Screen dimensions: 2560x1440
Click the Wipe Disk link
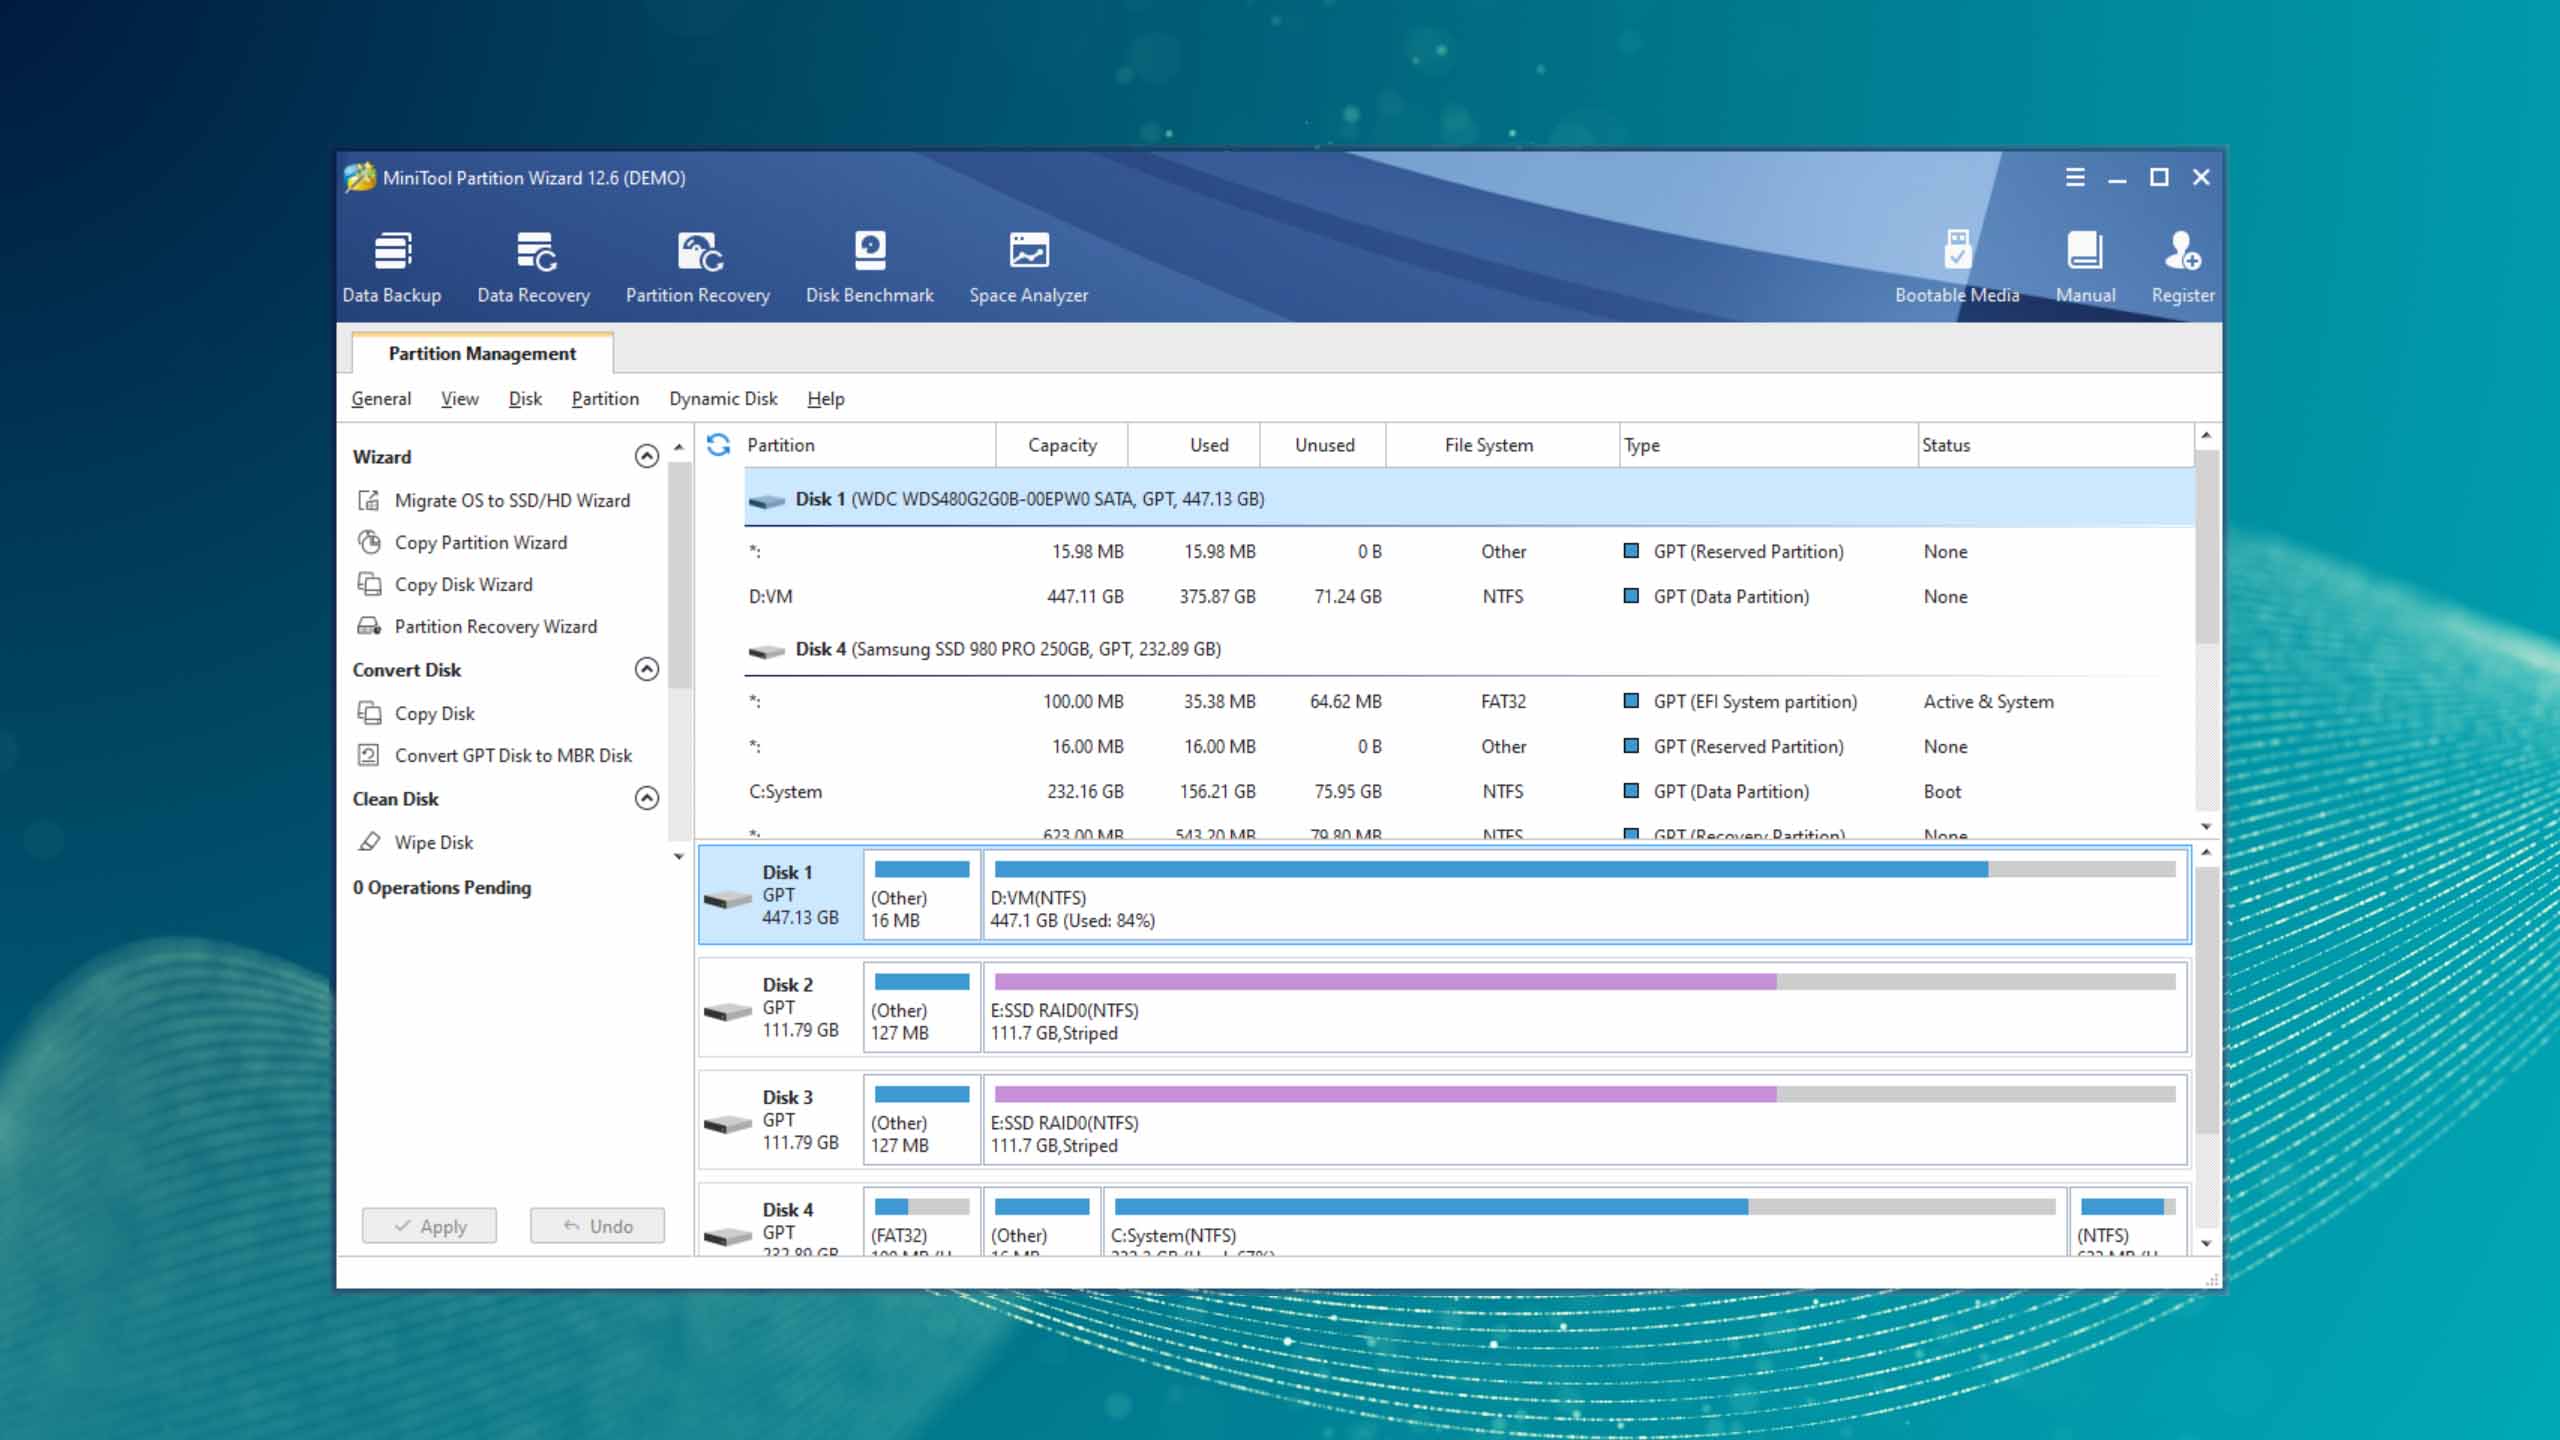tap(434, 842)
